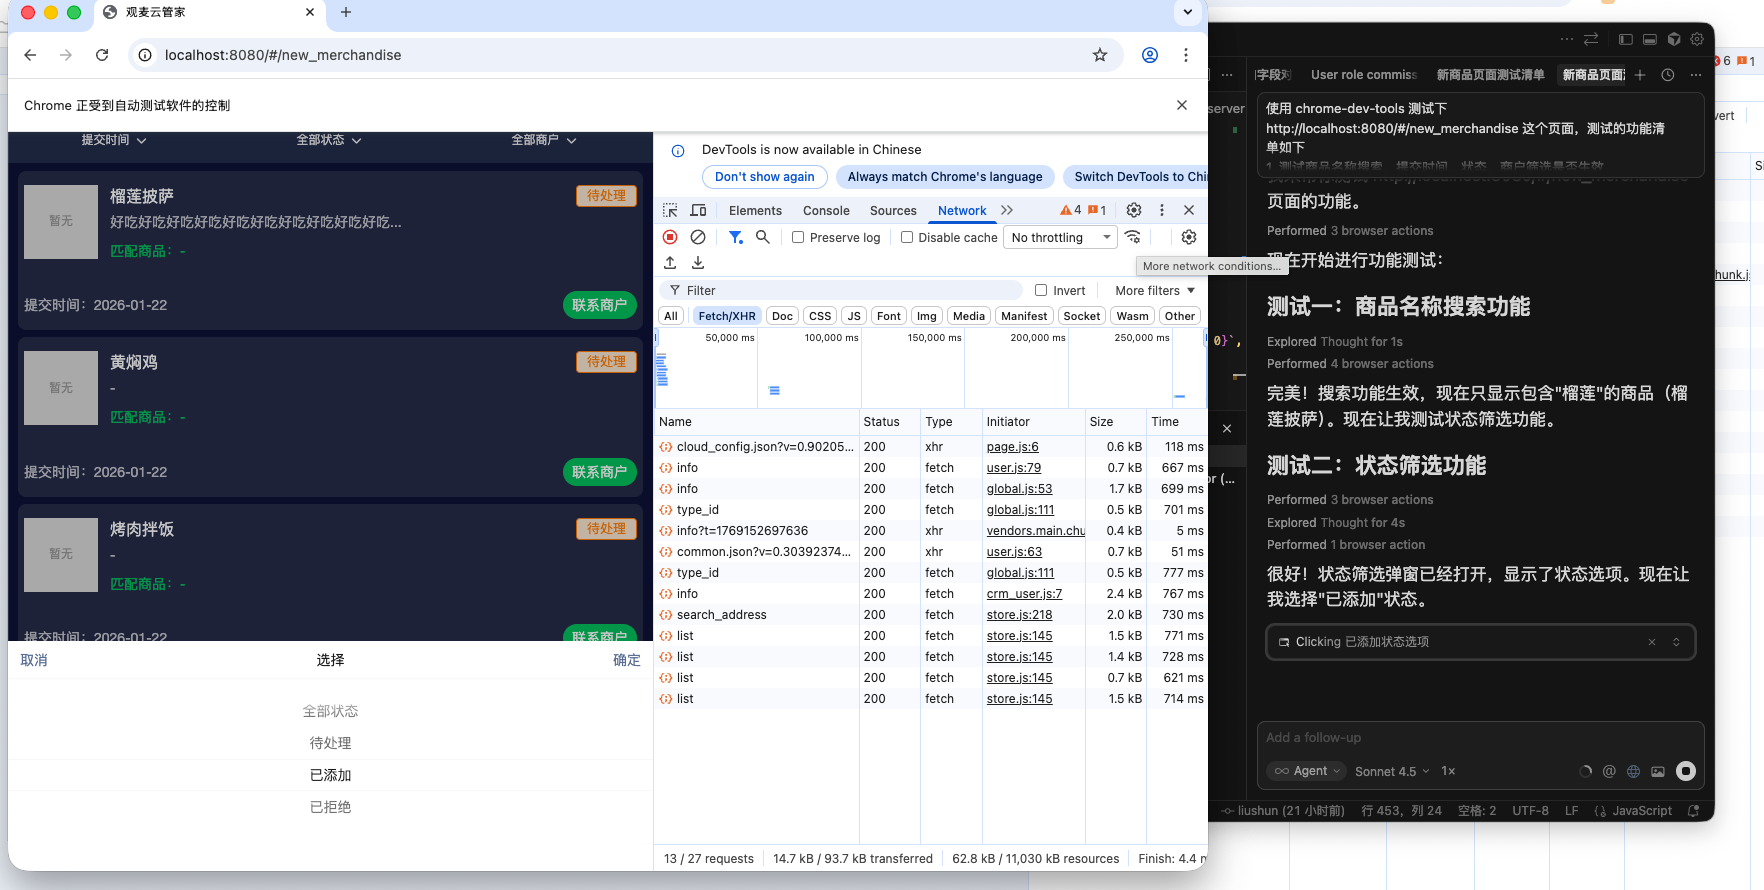Check the Disable cache option
This screenshot has width=1764, height=890.
(907, 238)
